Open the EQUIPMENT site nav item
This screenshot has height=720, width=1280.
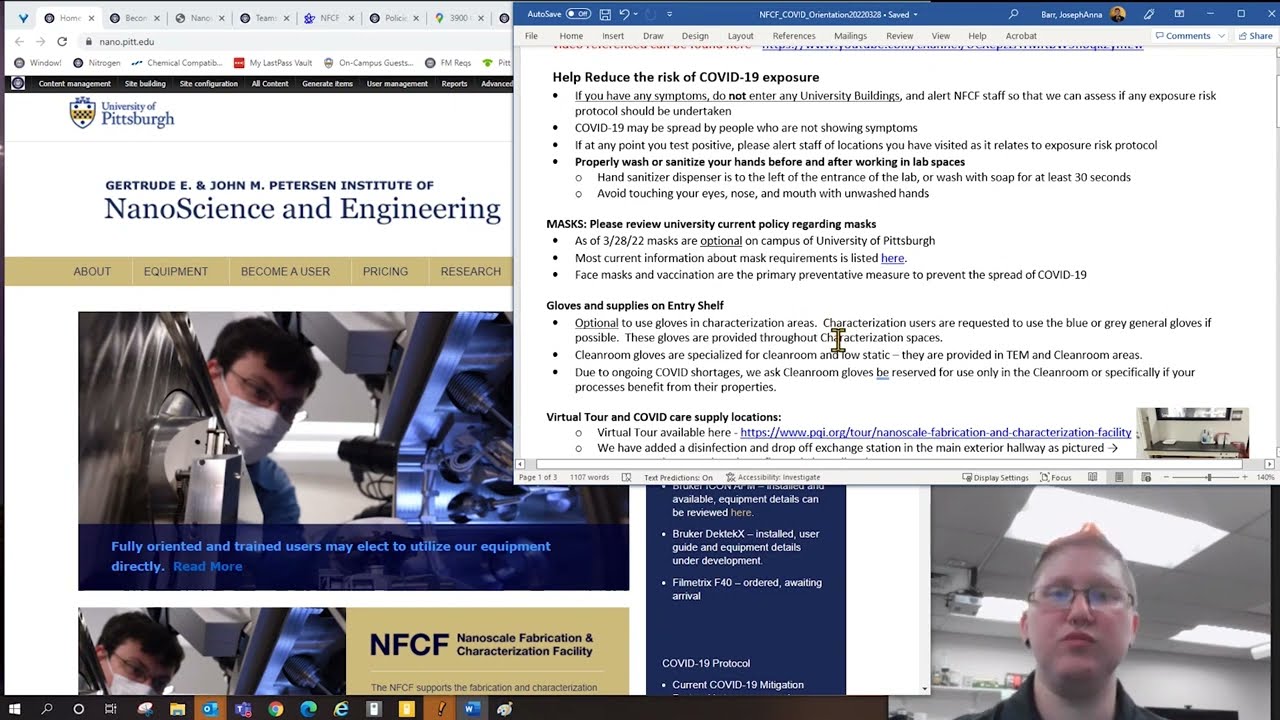point(176,271)
